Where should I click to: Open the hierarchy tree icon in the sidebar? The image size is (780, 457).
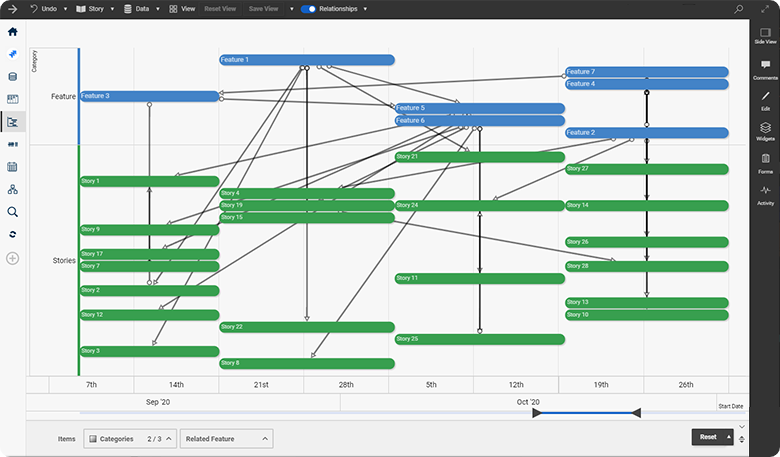[13, 190]
